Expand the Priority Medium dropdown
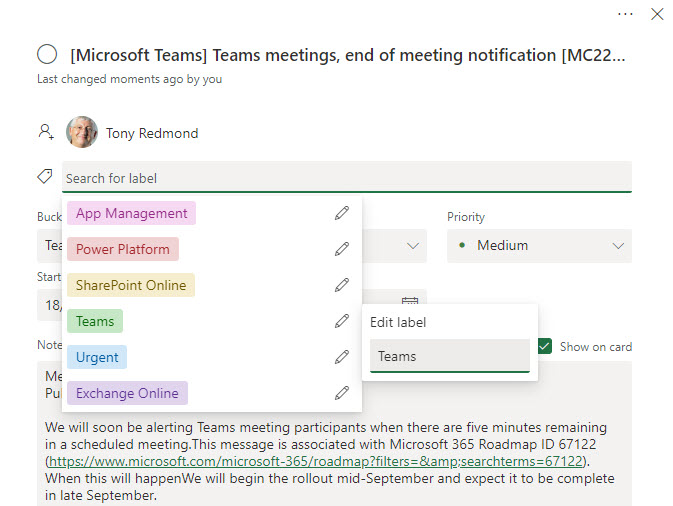Image resolution: width=673 pixels, height=506 pixels. [x=540, y=245]
